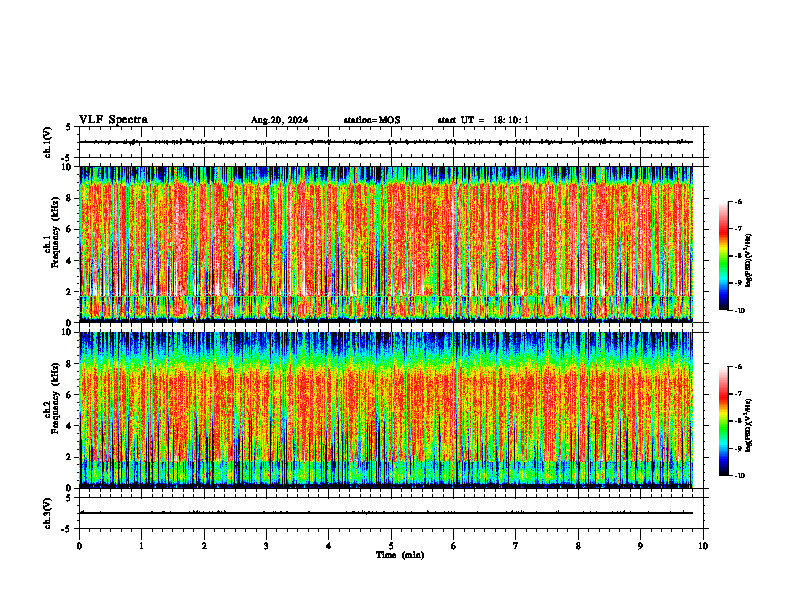Select the ch.1 colorbar log(PSD) unit label
Image resolution: width=792 pixels, height=612 pixels.
[x=749, y=261]
